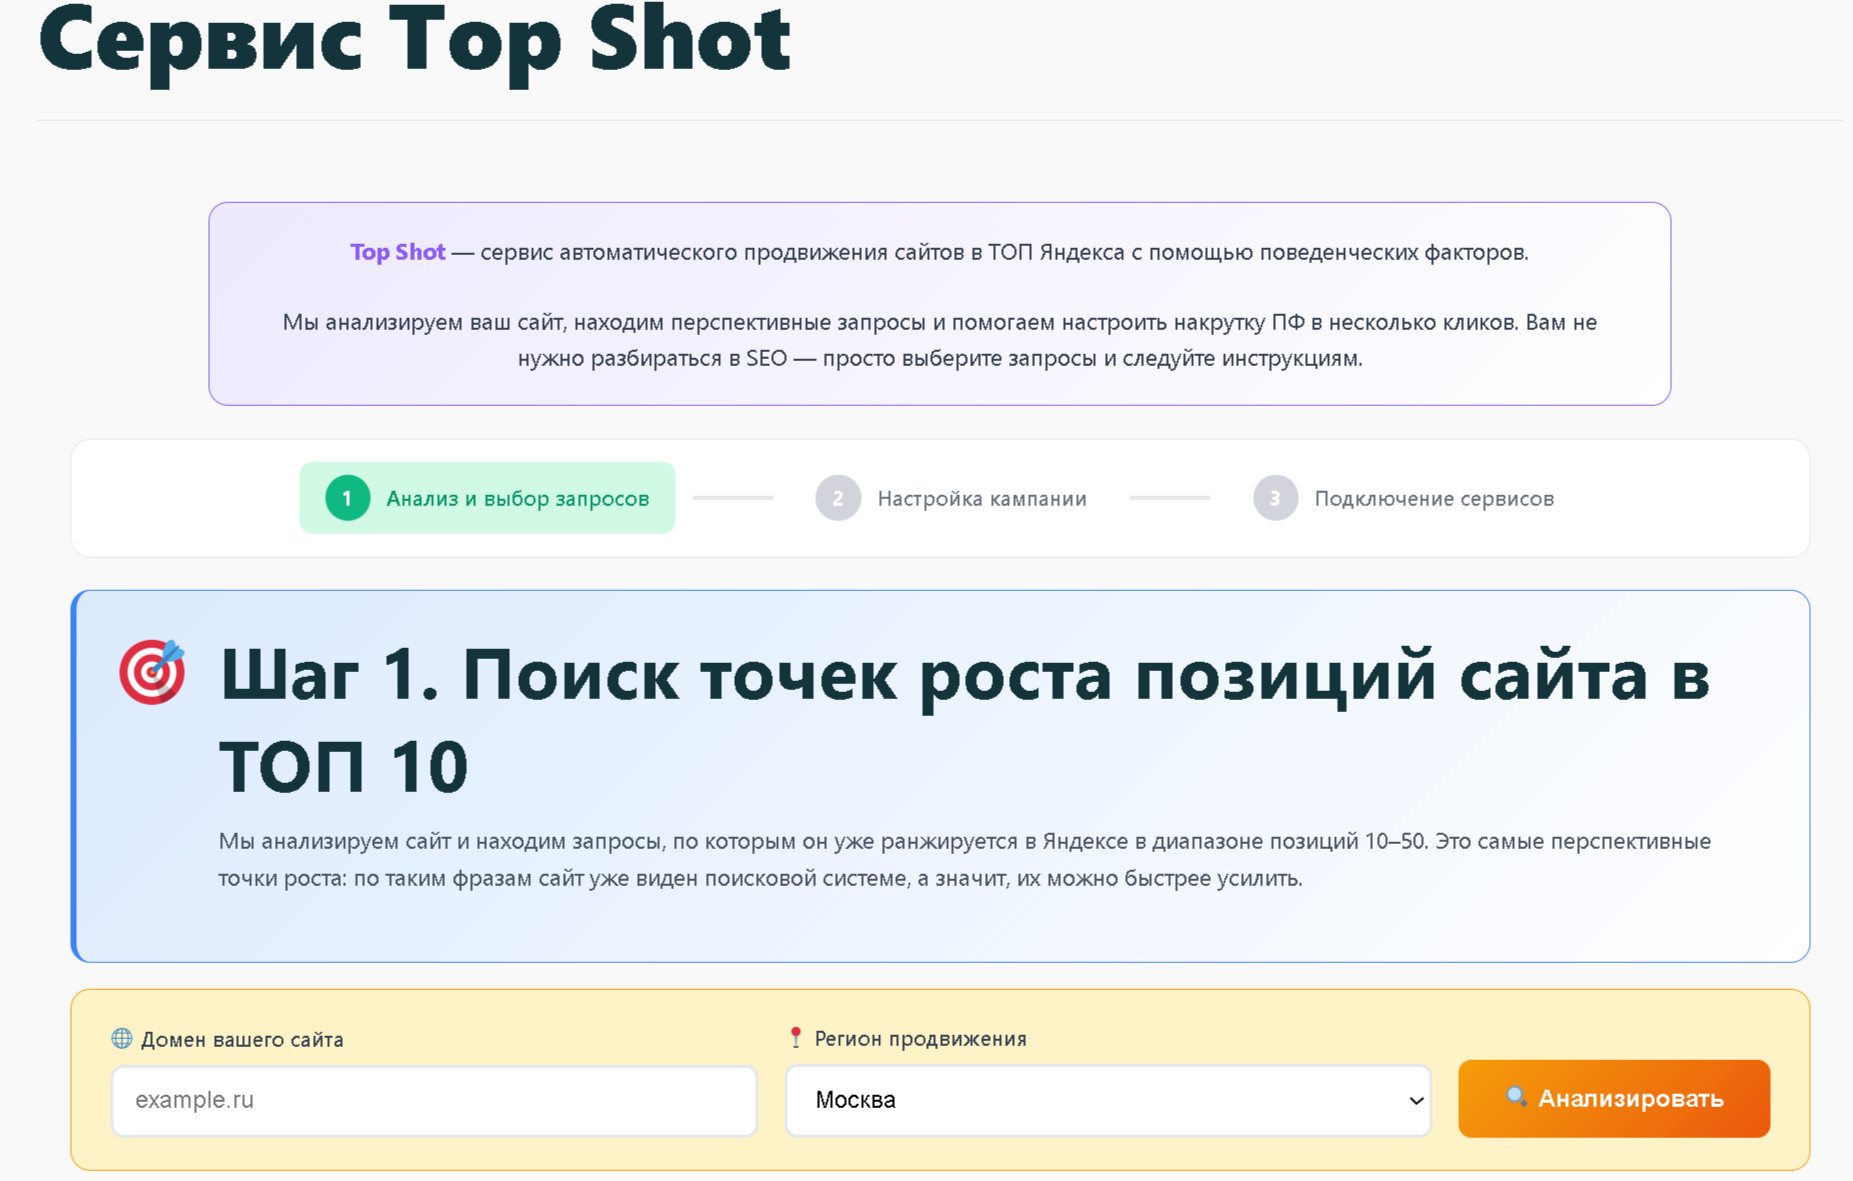Select step circle number 3
This screenshot has height=1181, width=1853.
click(1275, 498)
